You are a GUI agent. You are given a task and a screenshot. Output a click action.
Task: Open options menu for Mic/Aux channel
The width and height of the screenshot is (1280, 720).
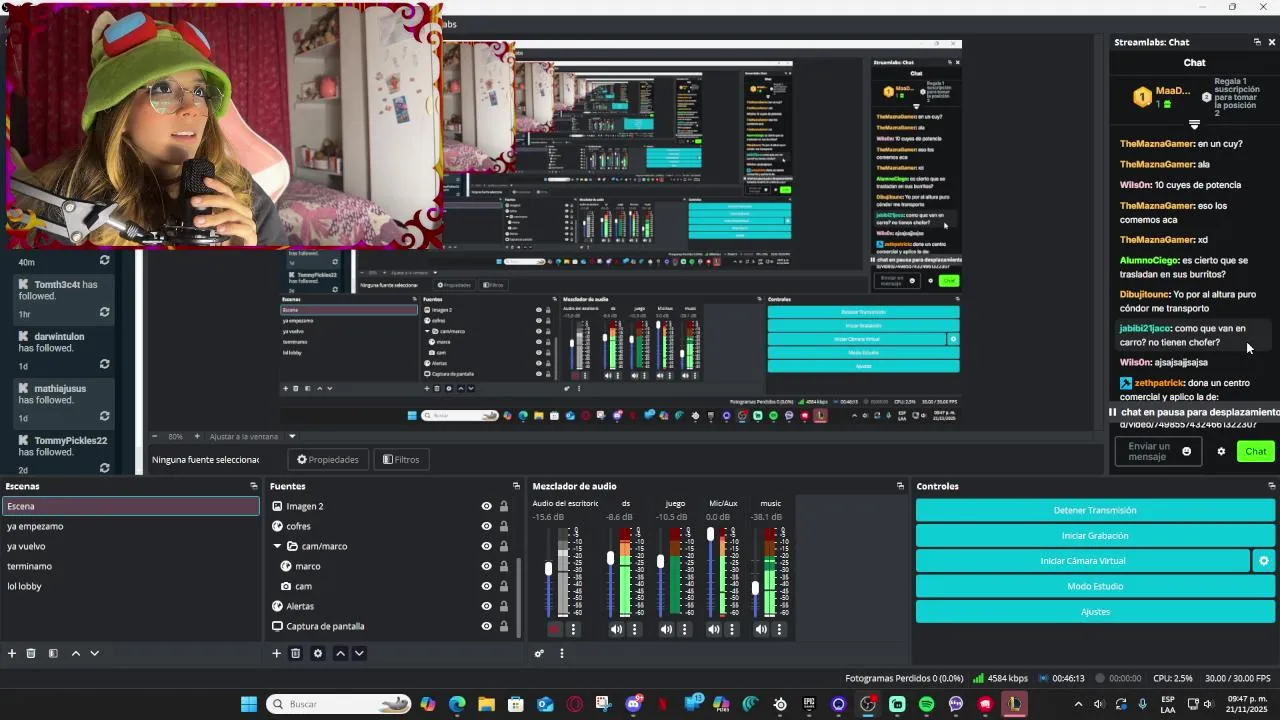[x=732, y=629]
